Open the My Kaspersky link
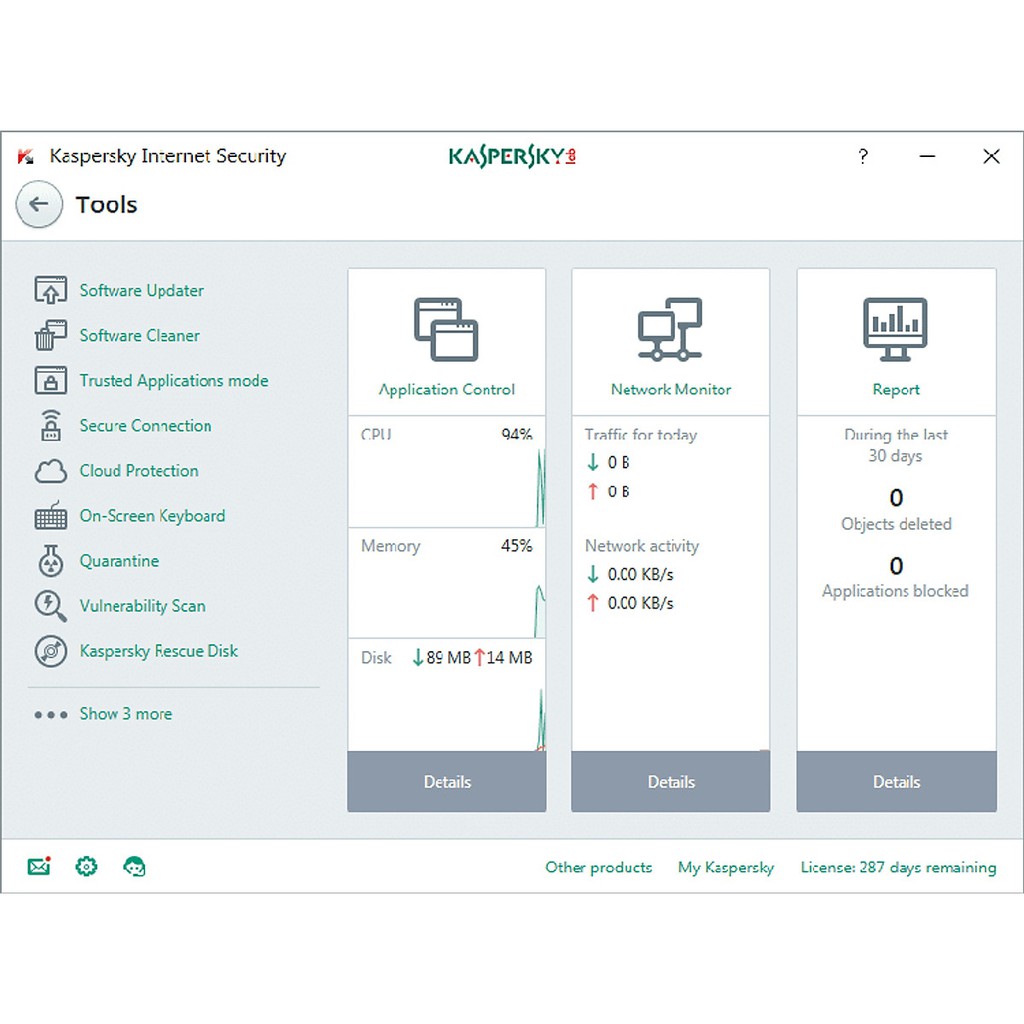 [725, 867]
